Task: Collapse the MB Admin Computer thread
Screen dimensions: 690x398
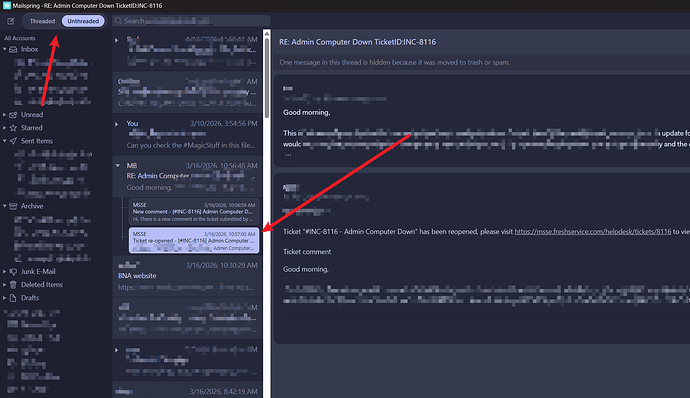Action: 117,166
